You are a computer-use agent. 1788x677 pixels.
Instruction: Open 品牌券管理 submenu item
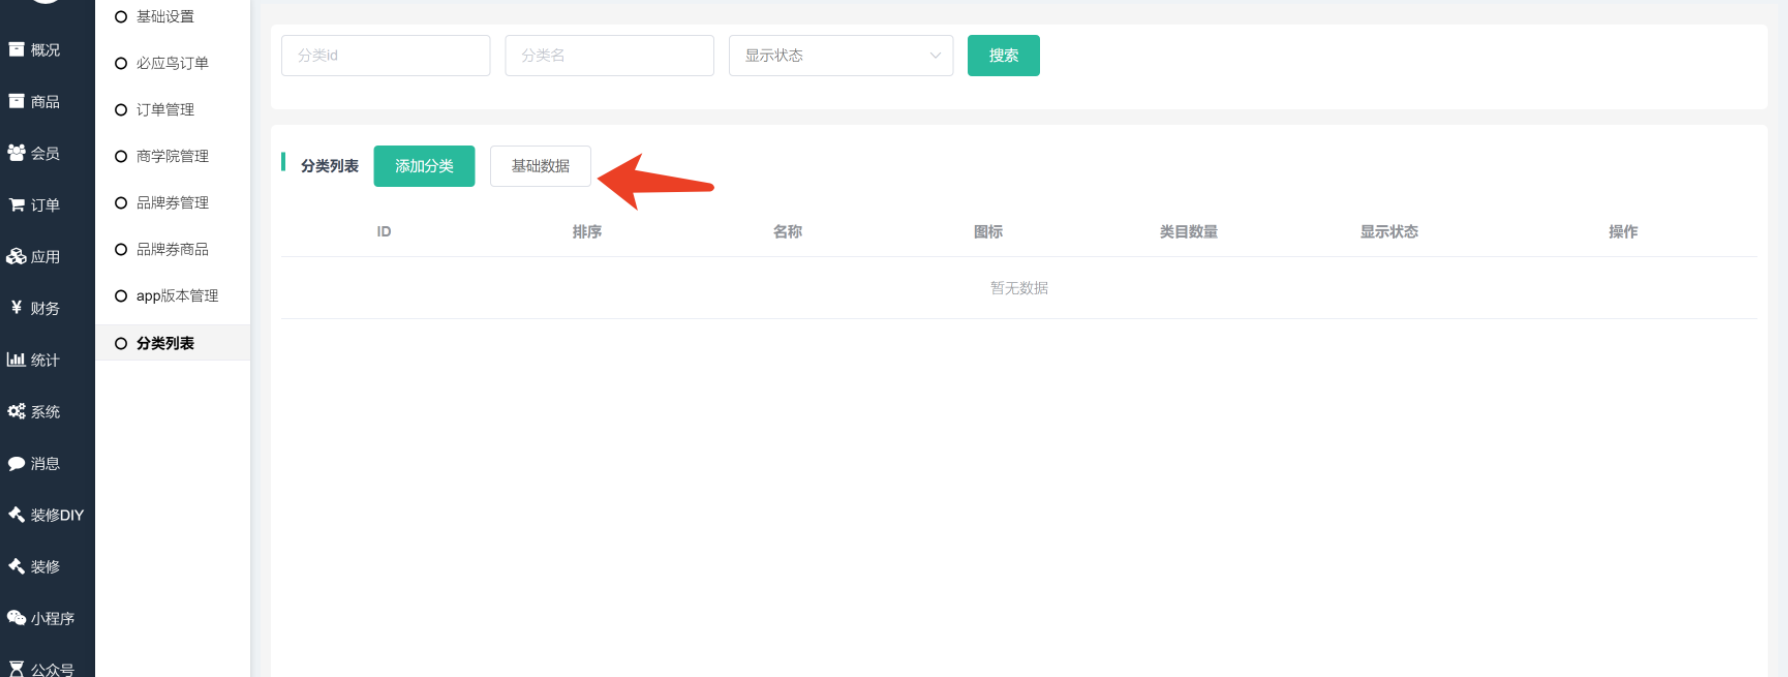point(172,203)
